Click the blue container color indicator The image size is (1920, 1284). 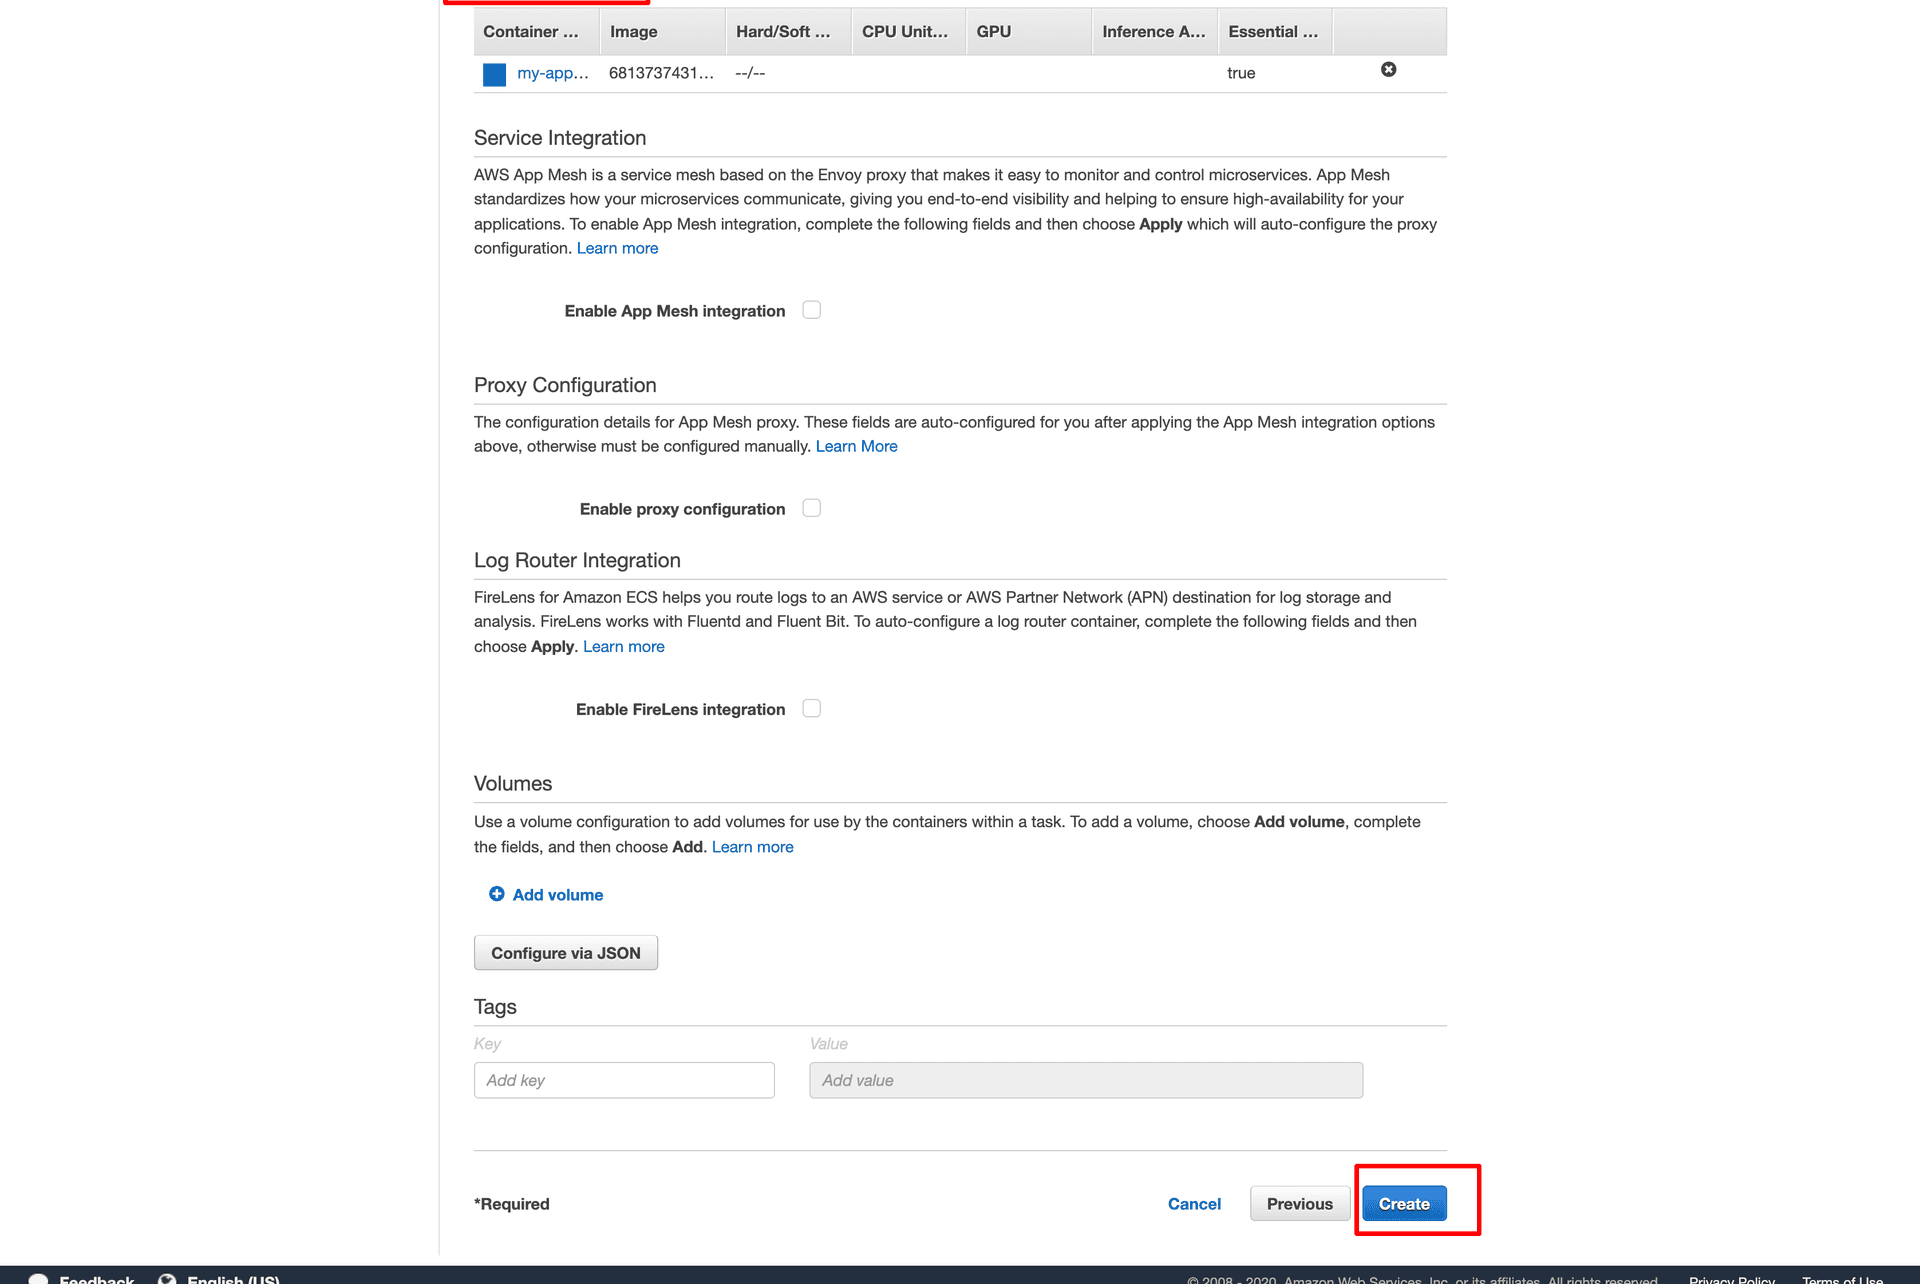(x=497, y=73)
